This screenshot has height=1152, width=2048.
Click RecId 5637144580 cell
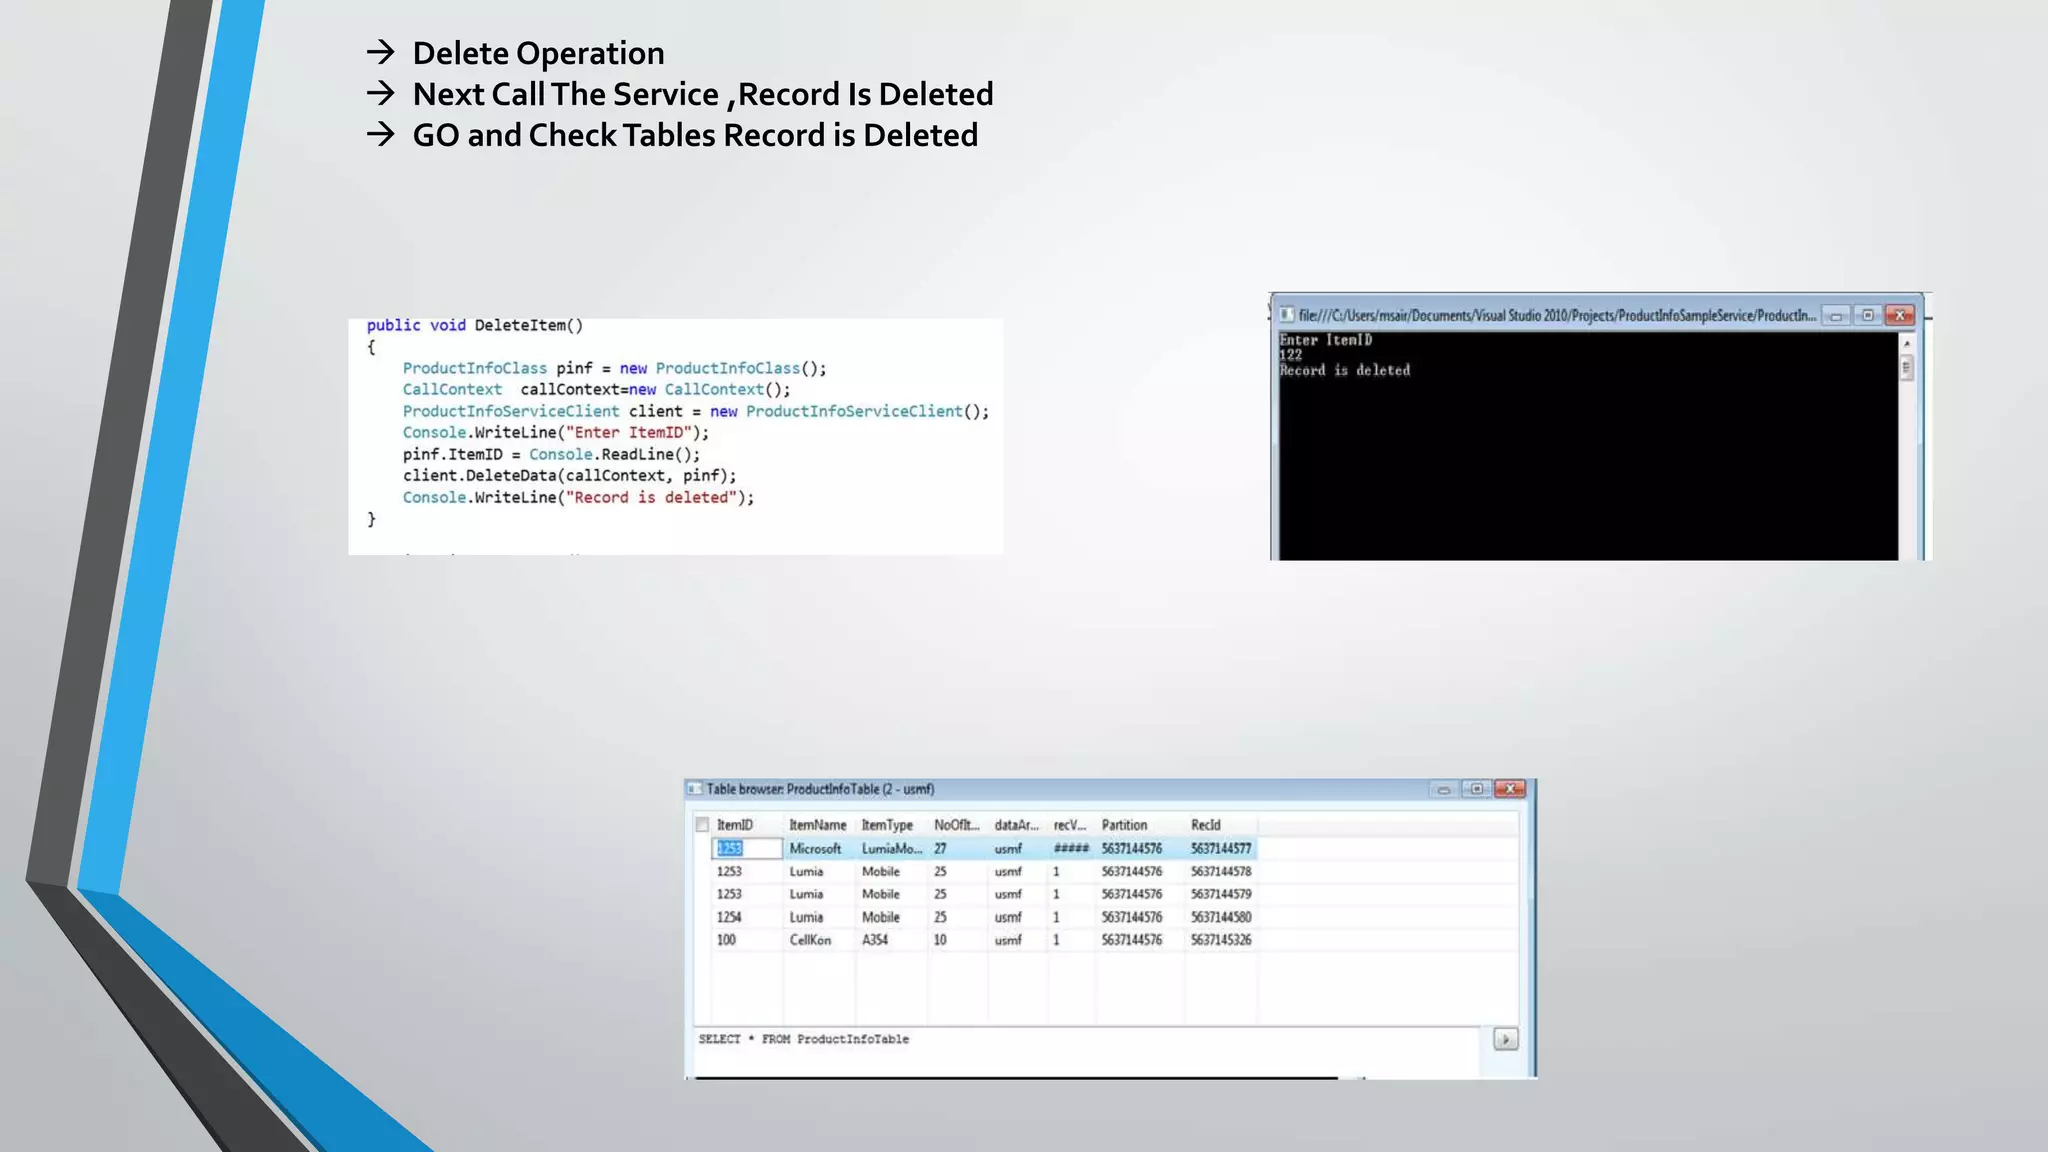click(1221, 917)
